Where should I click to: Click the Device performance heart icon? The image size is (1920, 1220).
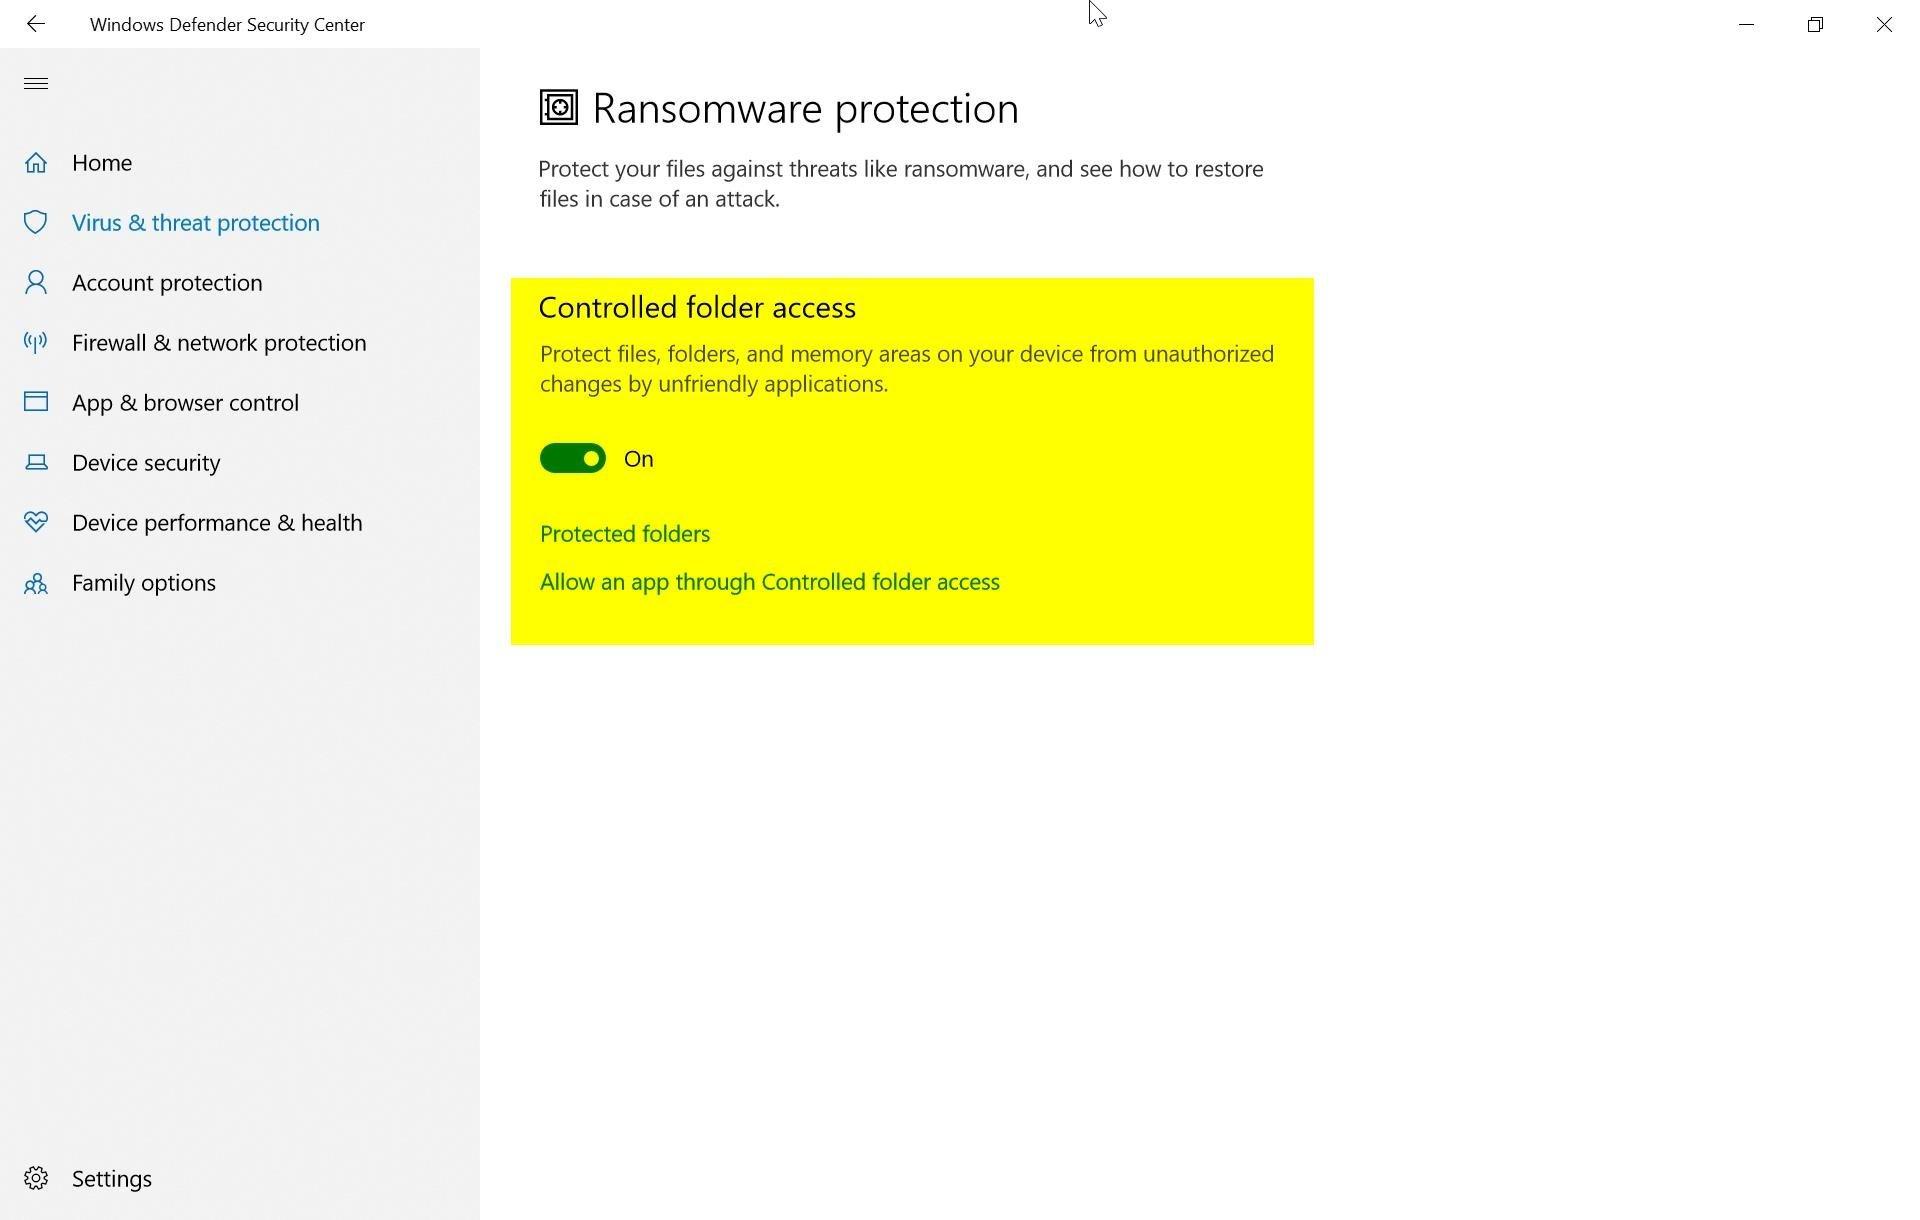point(36,522)
